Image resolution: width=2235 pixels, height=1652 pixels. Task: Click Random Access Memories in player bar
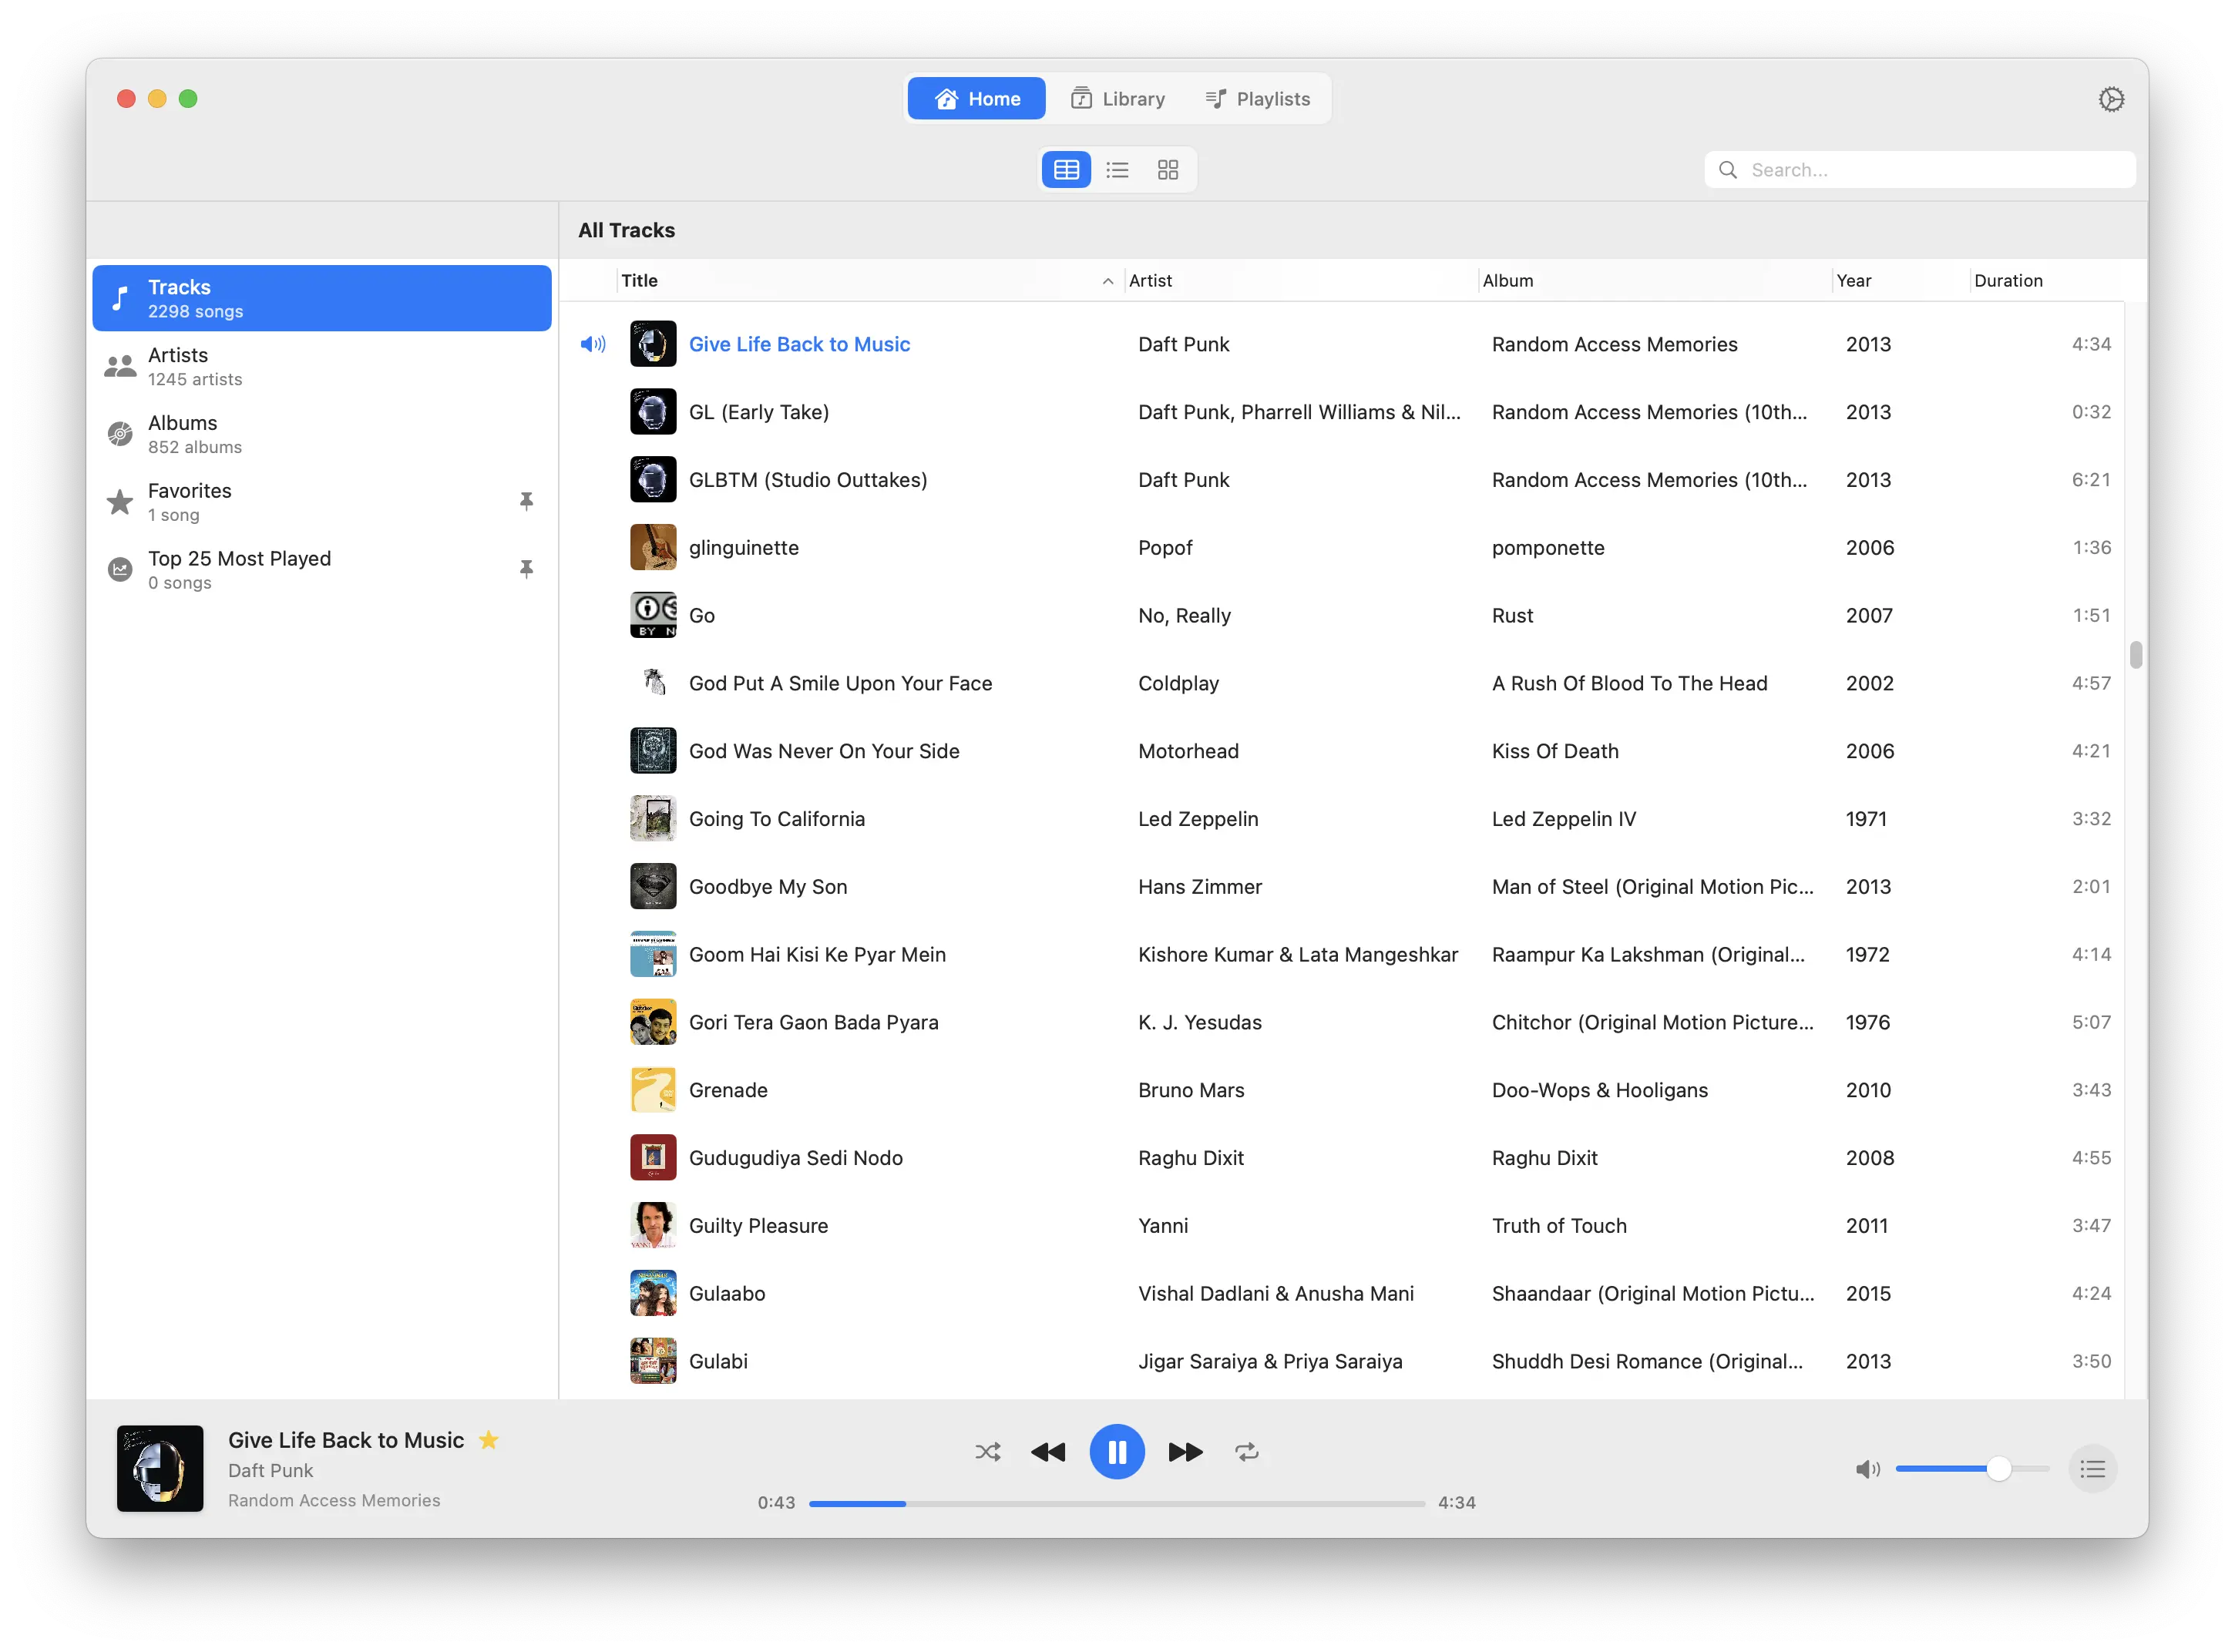tap(334, 1500)
